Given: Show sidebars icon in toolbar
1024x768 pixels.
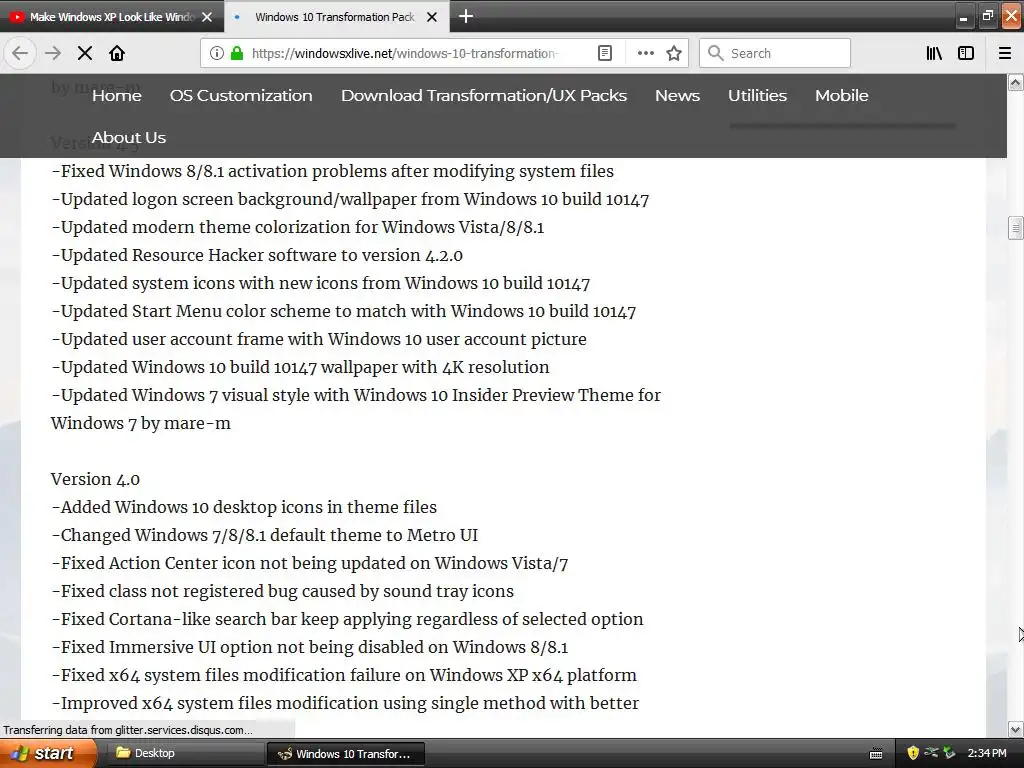Looking at the screenshot, I should click(x=966, y=53).
